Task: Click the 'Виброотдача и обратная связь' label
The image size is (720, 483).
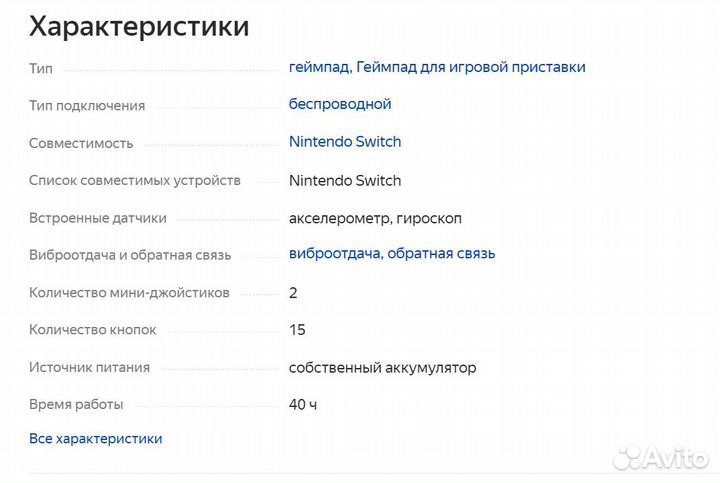Action: (x=130, y=255)
